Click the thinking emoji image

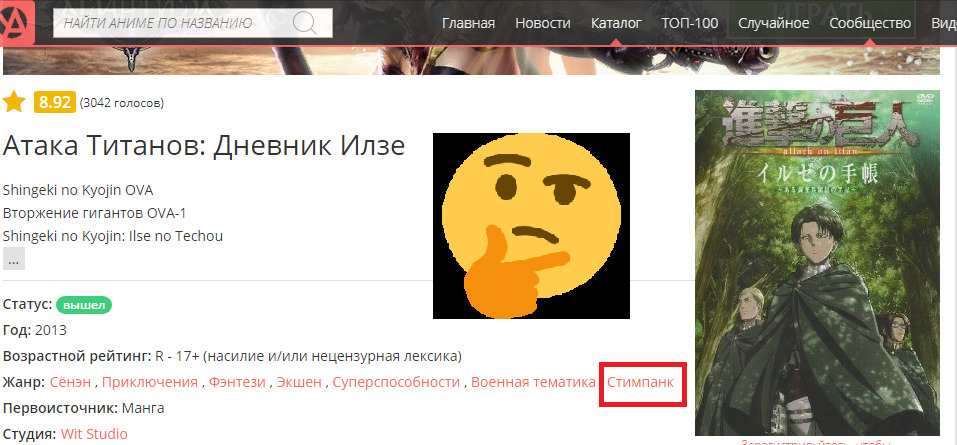click(531, 225)
